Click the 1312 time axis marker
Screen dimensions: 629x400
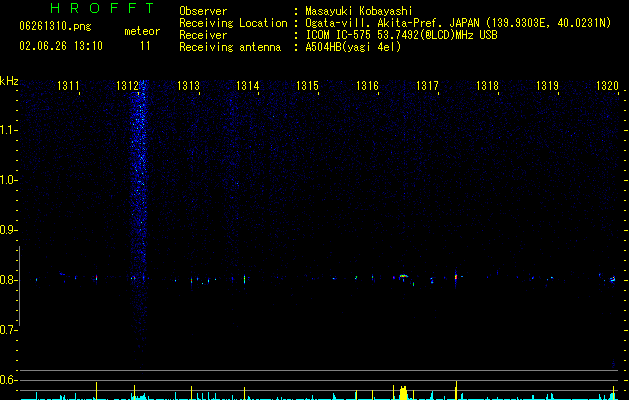pos(128,86)
